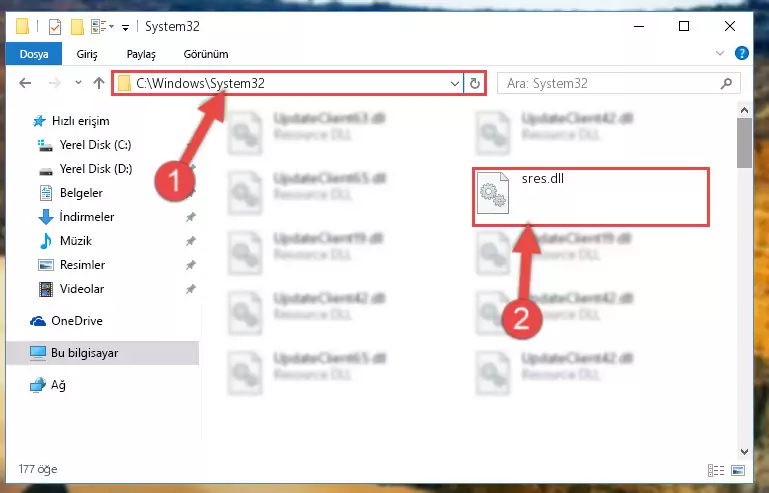Navigate back with the left arrow
This screenshot has width=769, height=493.
[x=25, y=83]
